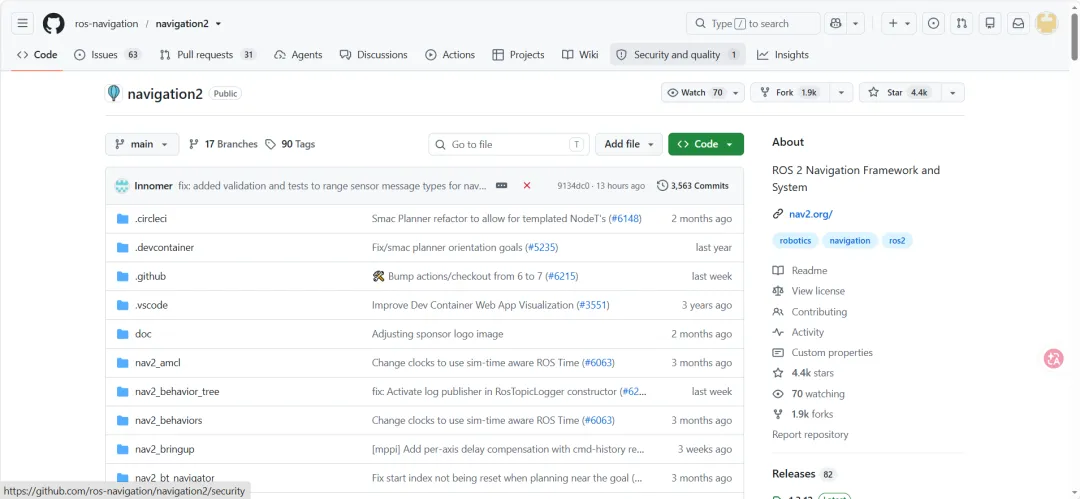1080x499 pixels.
Task: Open View license link
Action: (x=808, y=291)
